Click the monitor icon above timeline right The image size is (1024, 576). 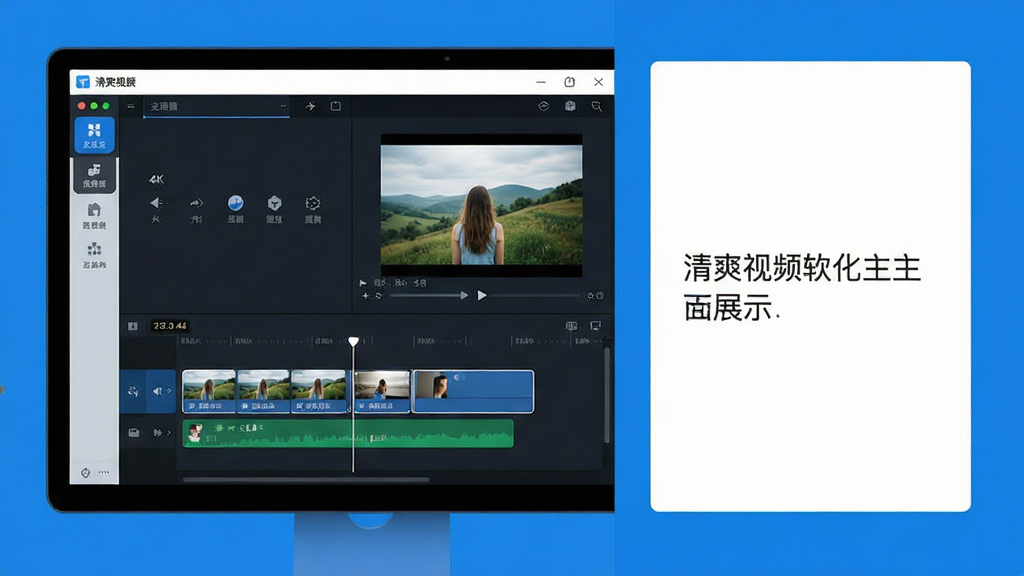[x=596, y=325]
